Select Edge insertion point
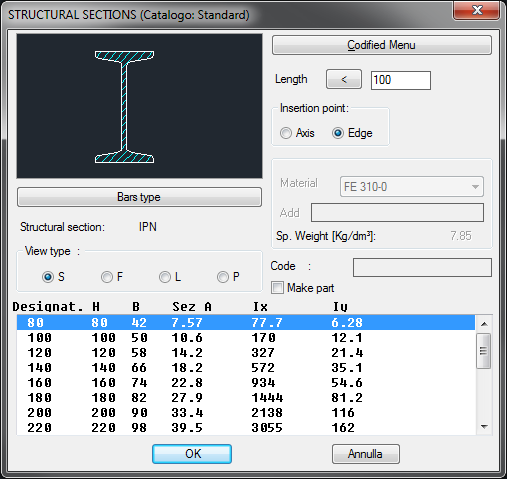Image resolution: width=507 pixels, height=479 pixels. click(x=352, y=133)
